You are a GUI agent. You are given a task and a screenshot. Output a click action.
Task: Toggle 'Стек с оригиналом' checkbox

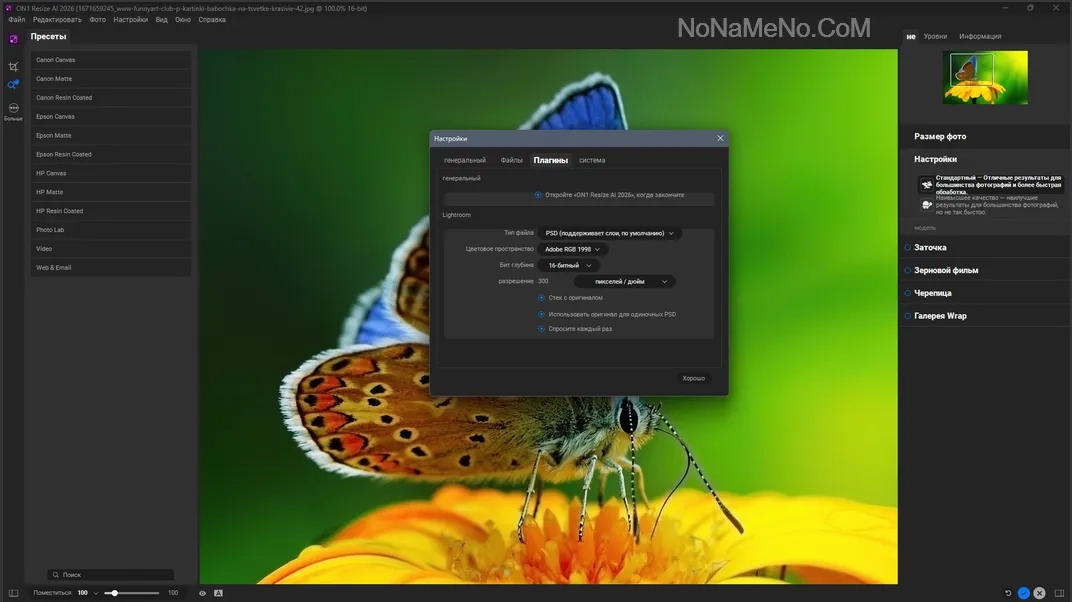[542, 298]
